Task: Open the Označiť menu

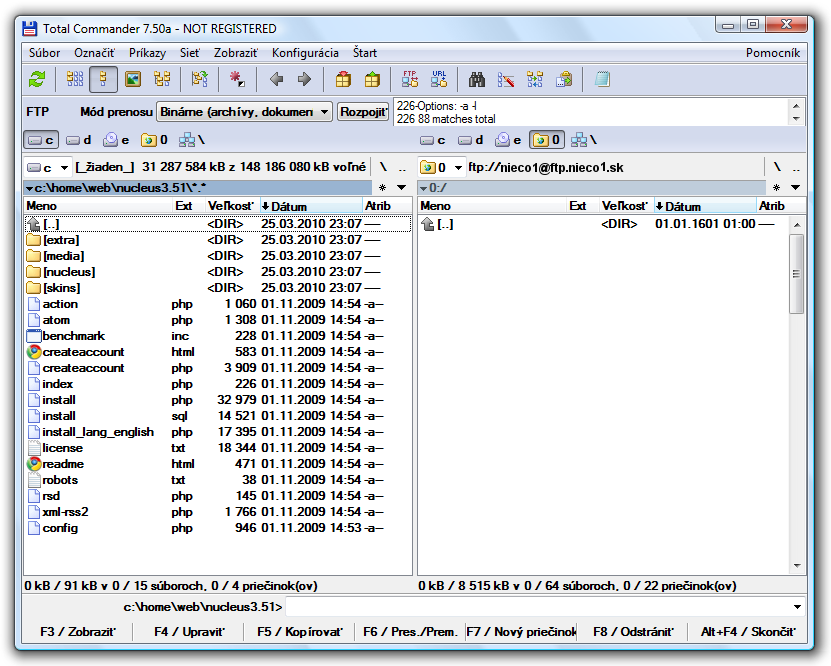Action: pos(94,53)
